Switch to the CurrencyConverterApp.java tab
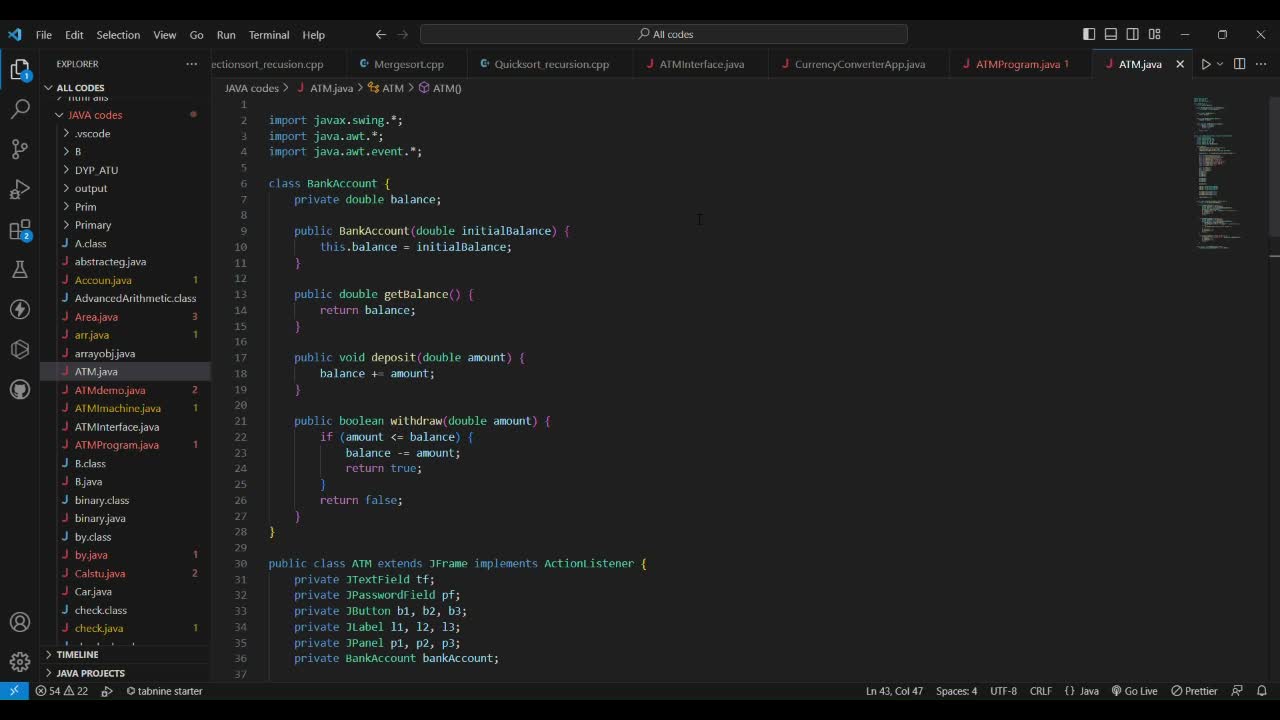Image resolution: width=1280 pixels, height=720 pixels. pos(859,64)
